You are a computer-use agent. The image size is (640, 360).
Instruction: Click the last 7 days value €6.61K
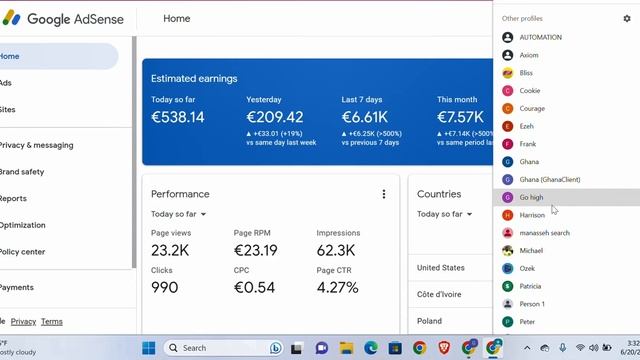pyautogui.click(x=364, y=118)
